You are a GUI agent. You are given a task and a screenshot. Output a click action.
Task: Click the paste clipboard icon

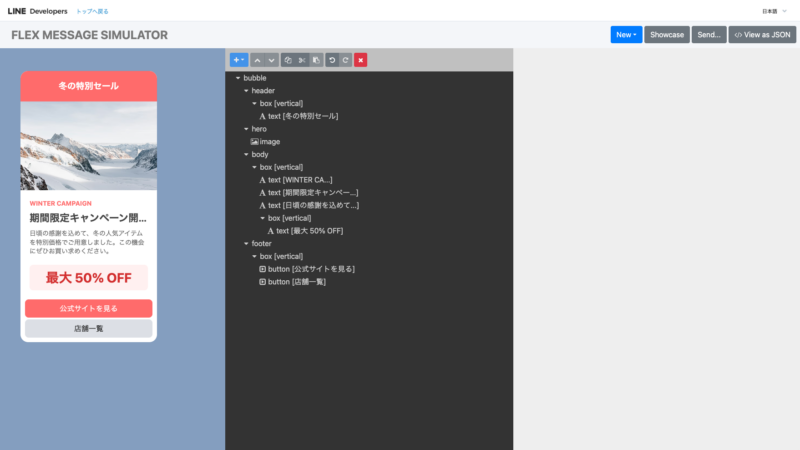[316, 60]
